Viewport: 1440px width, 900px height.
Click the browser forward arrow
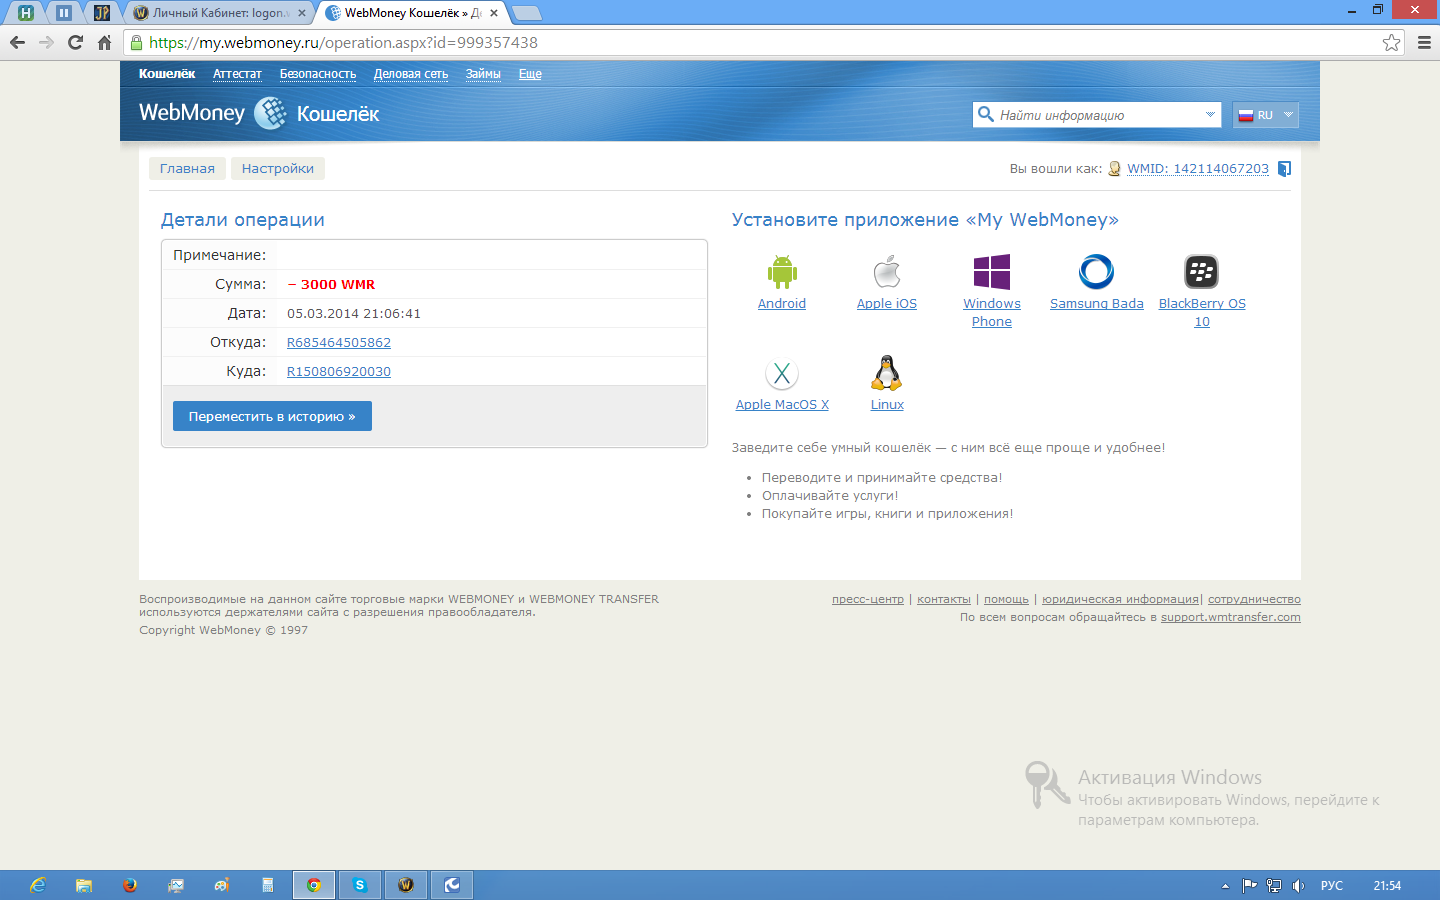tap(46, 42)
